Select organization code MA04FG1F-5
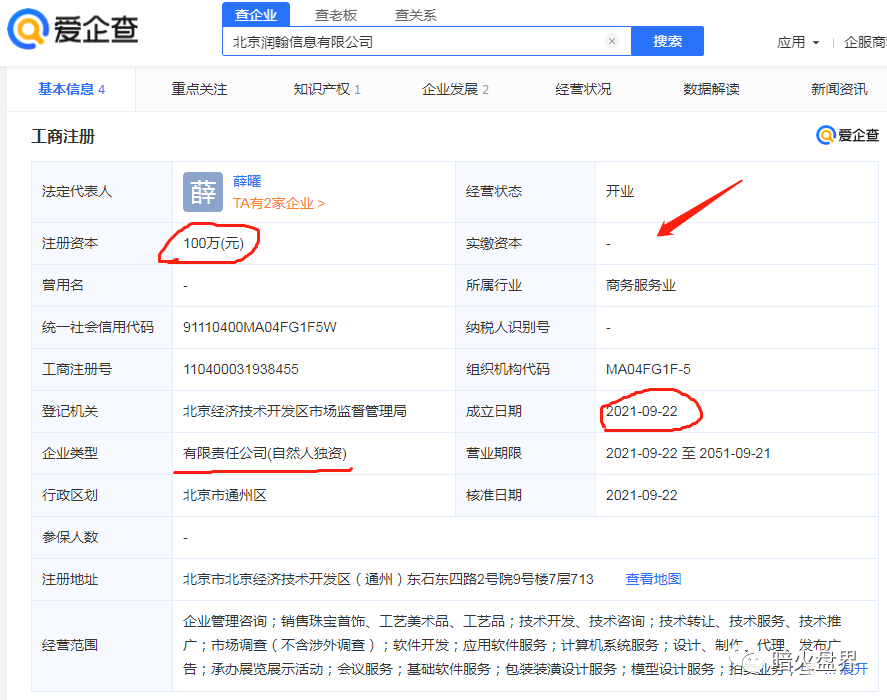This screenshot has height=700, width=887. pyautogui.click(x=648, y=369)
